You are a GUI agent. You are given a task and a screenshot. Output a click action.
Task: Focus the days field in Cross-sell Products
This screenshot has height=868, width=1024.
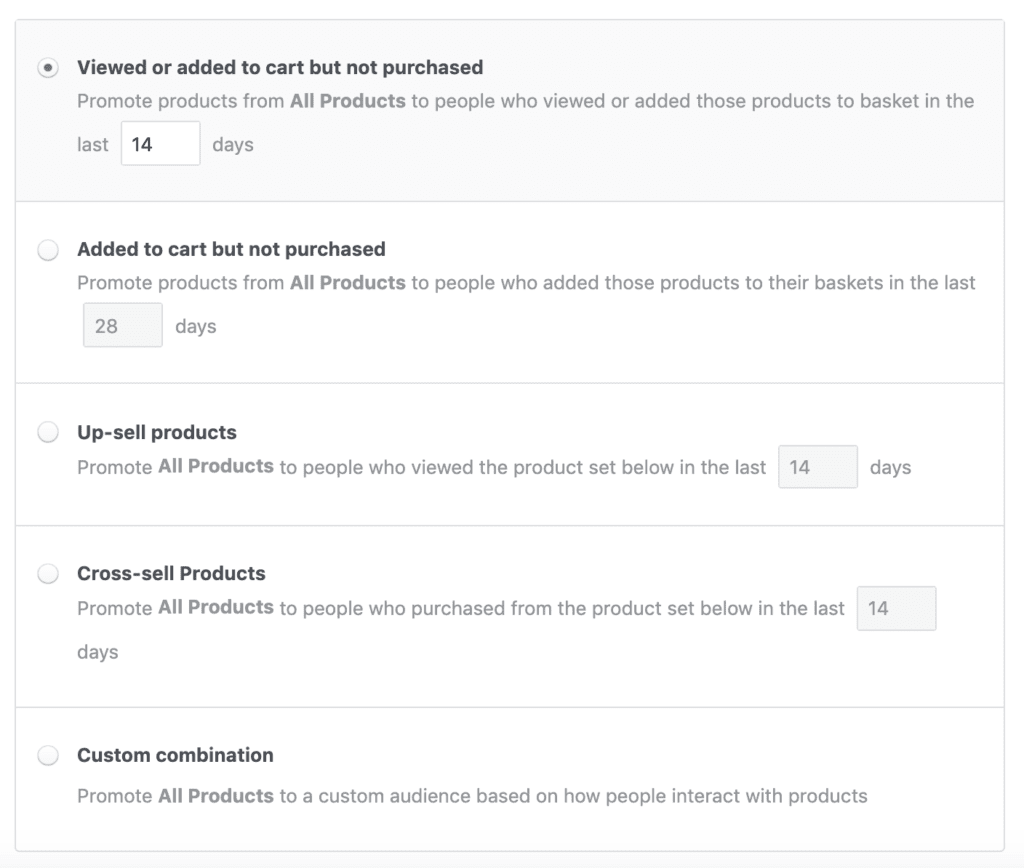click(896, 608)
